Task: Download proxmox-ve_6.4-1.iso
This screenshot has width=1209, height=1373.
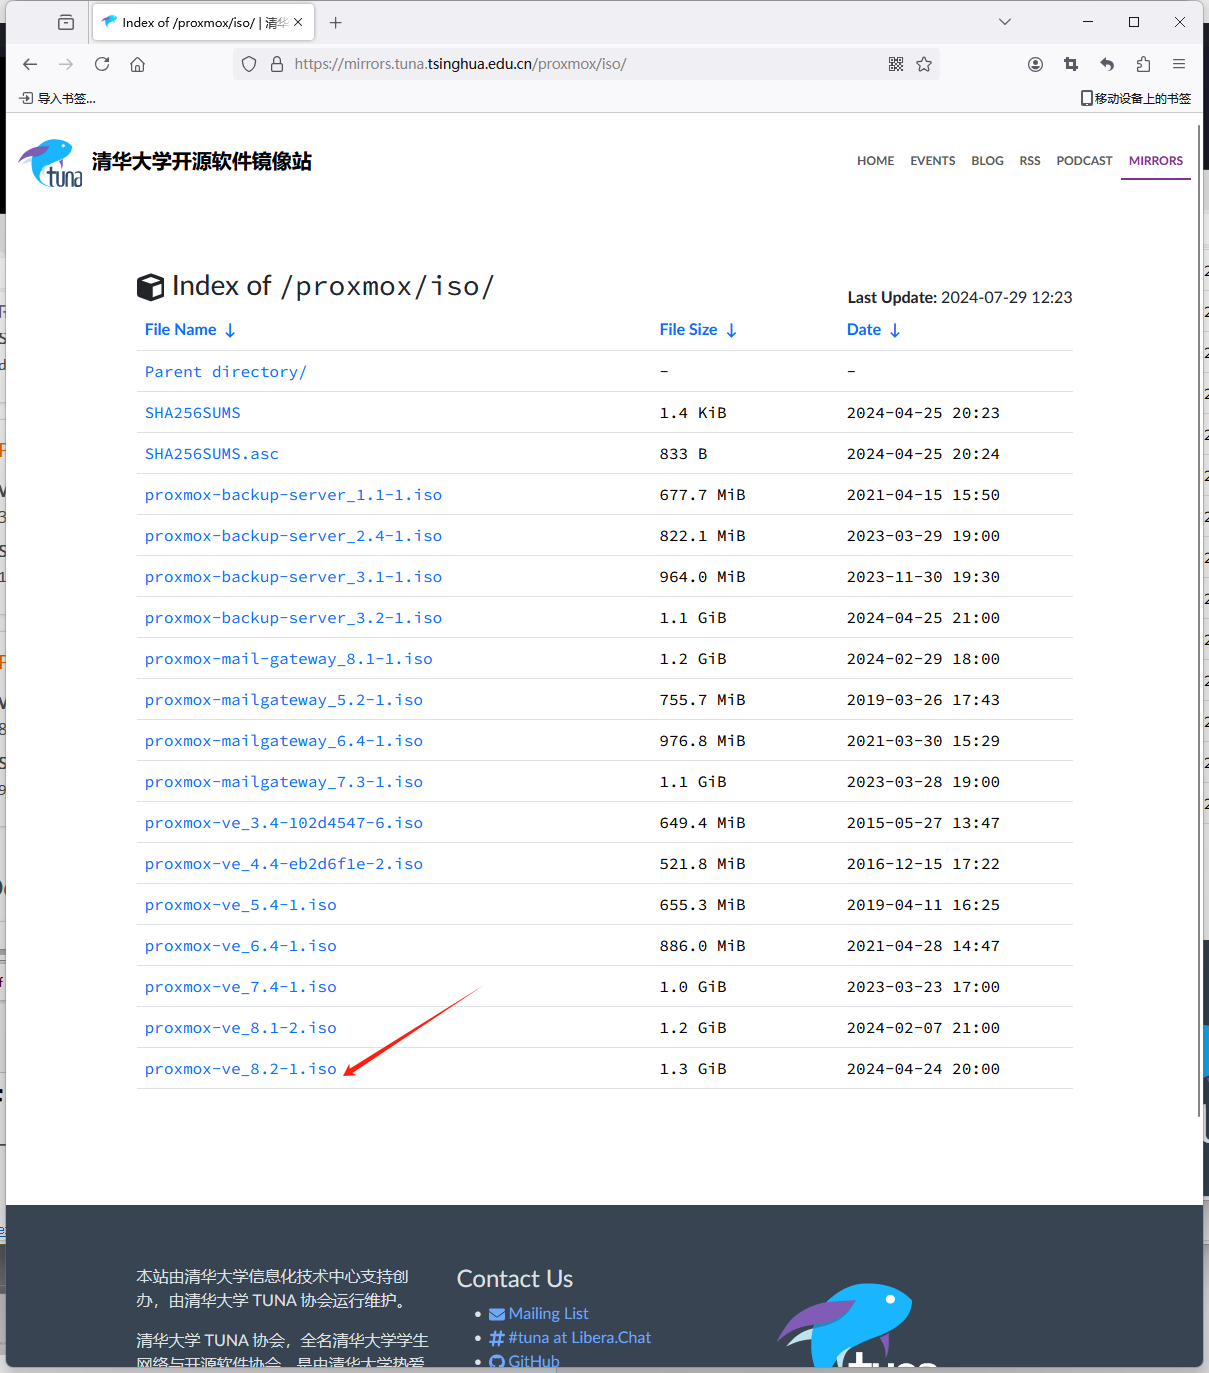Action: click(241, 946)
